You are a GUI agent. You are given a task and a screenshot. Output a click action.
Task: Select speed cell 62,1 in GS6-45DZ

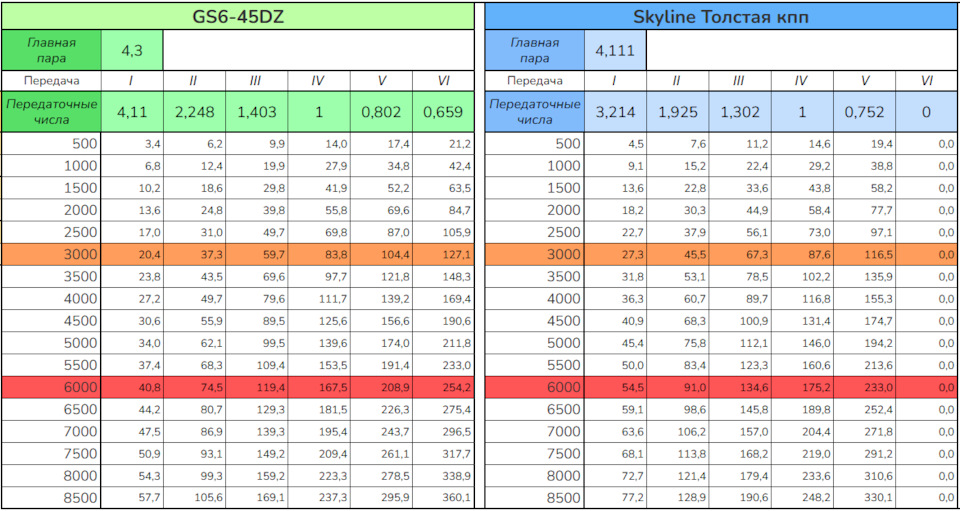[x=194, y=343]
